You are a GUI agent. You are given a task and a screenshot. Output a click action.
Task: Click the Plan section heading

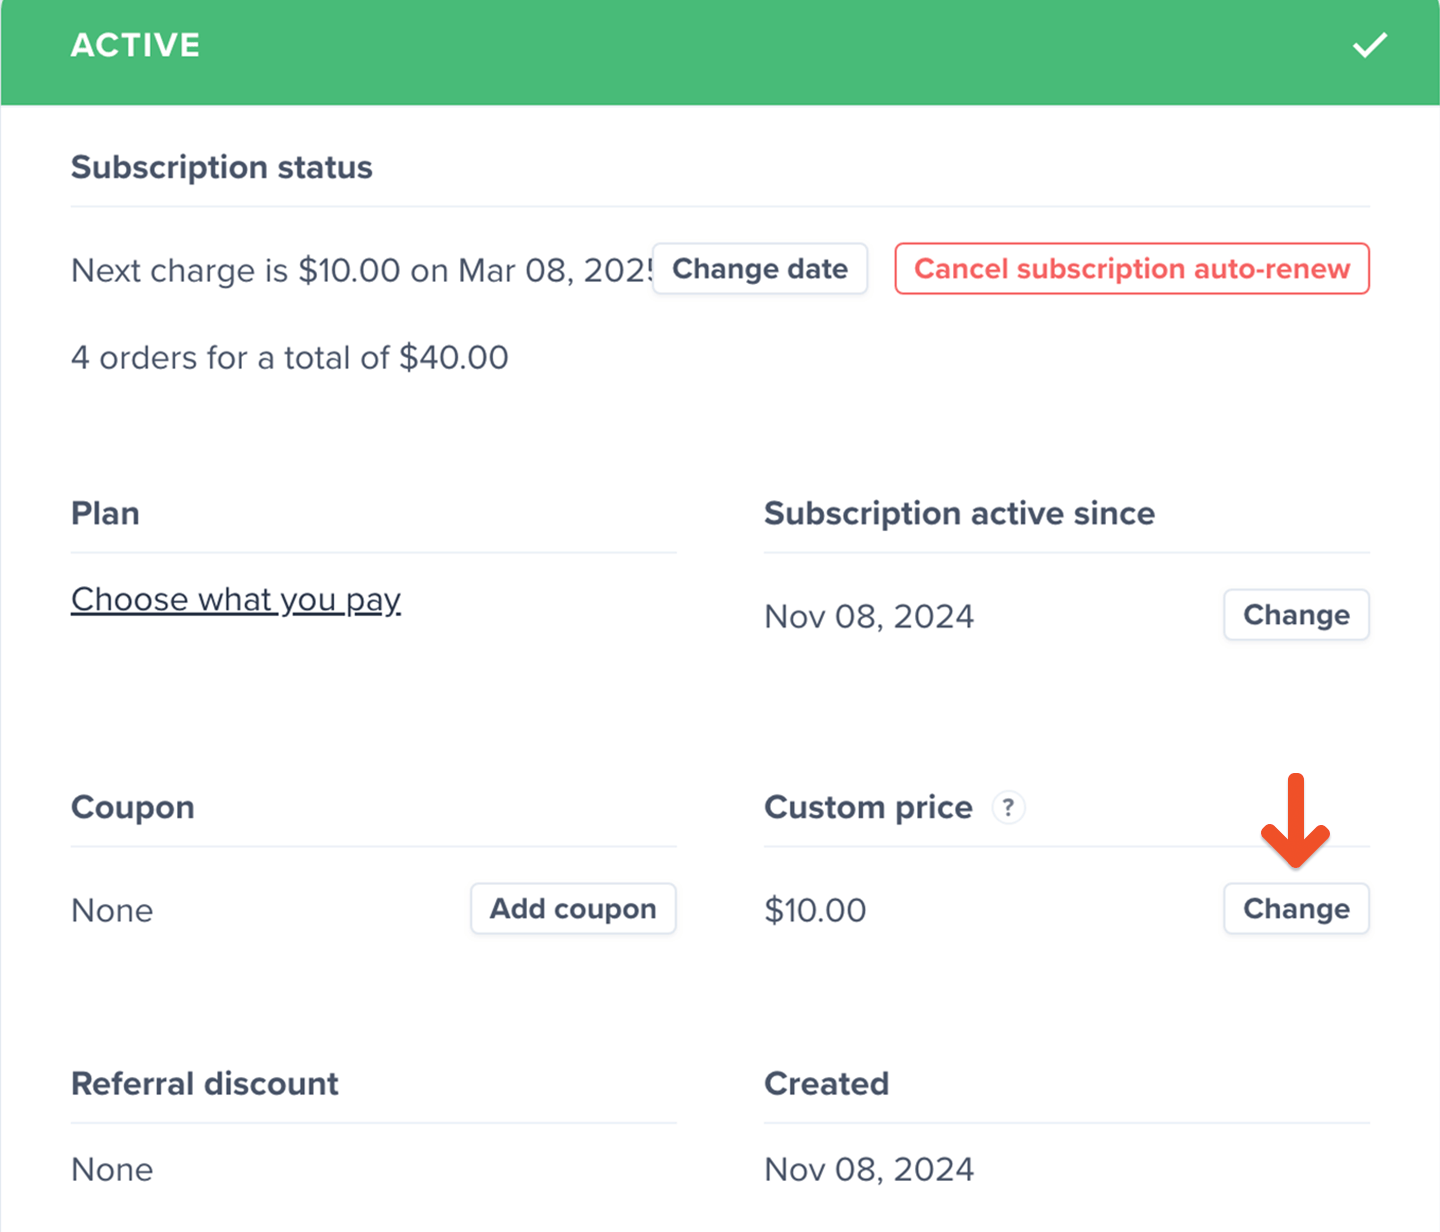click(105, 513)
